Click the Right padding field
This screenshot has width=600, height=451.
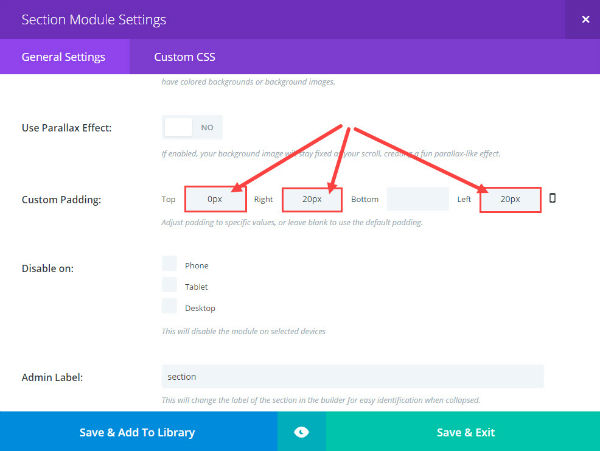coord(312,199)
